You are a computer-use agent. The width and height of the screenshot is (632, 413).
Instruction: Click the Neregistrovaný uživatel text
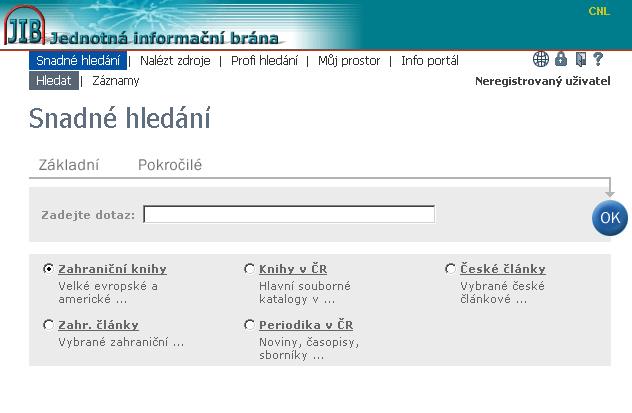pos(543,81)
